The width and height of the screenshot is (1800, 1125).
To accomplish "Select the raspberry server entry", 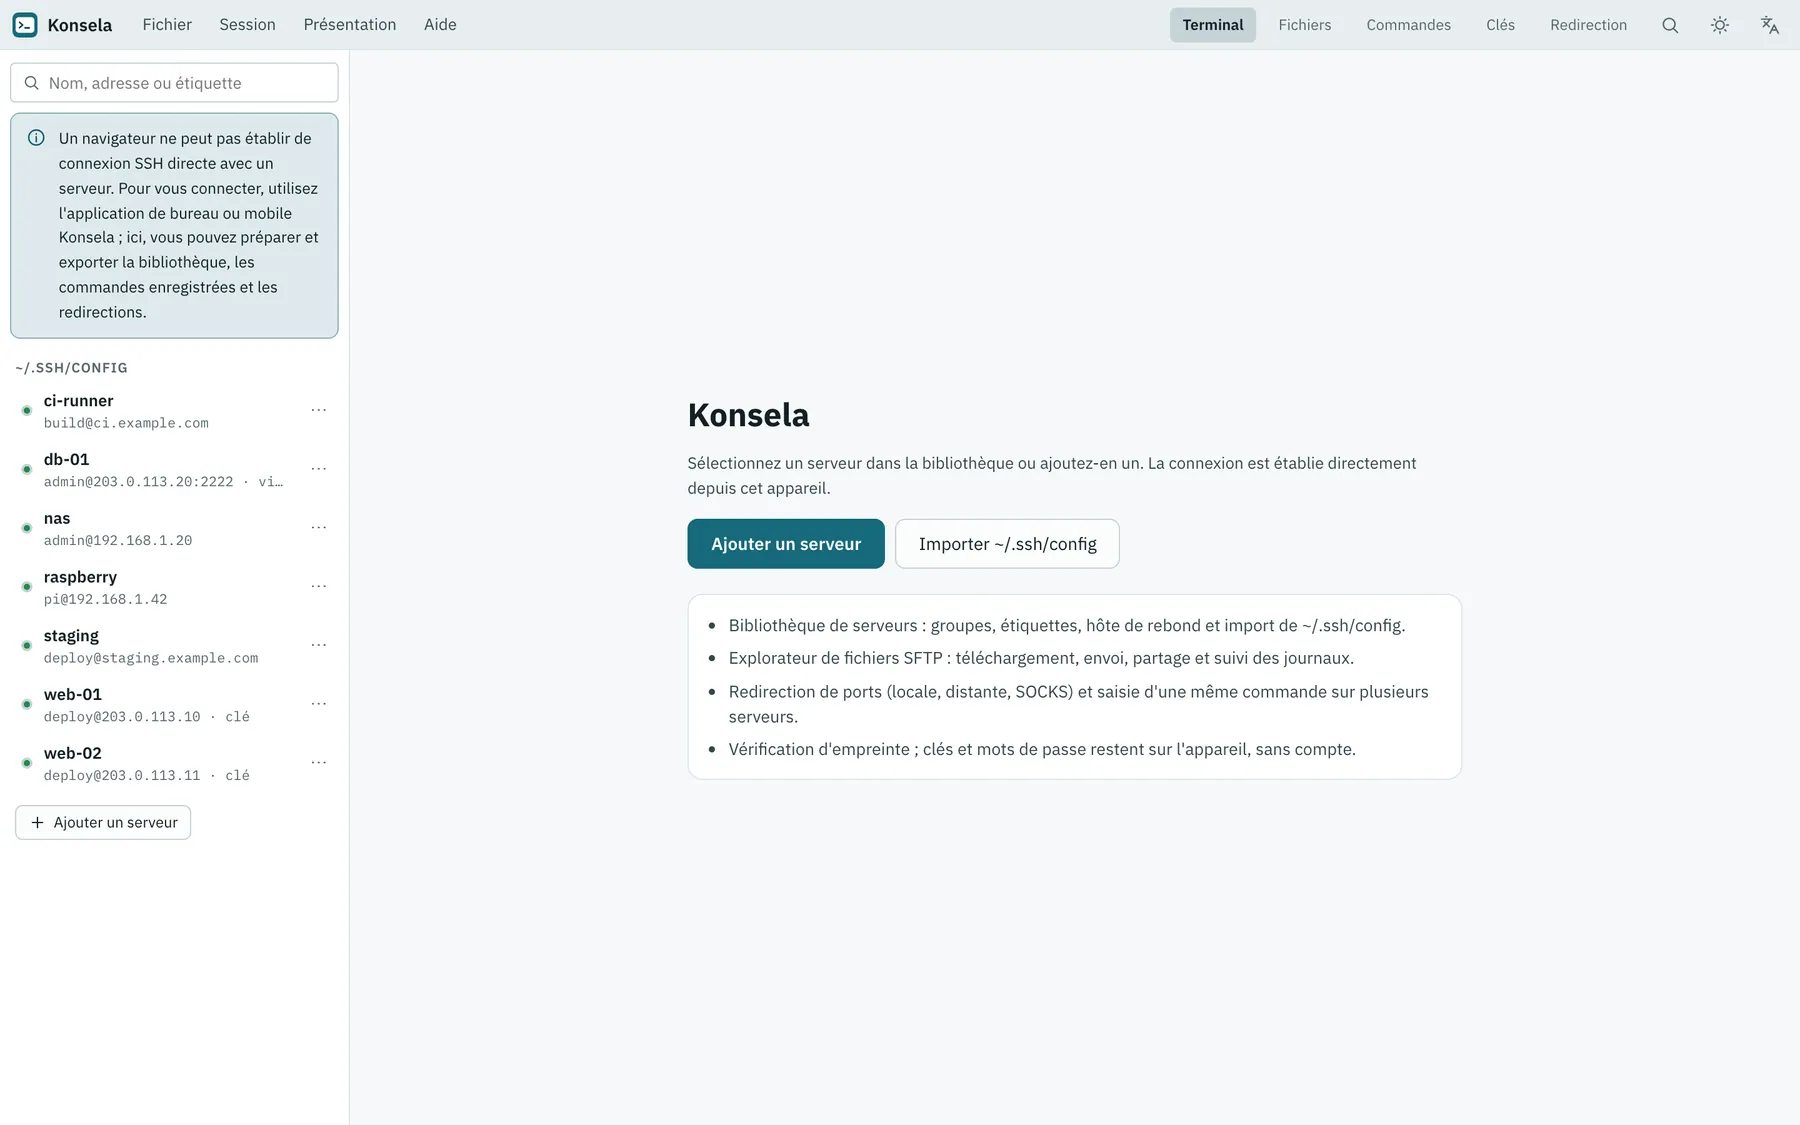I will tap(174, 588).
